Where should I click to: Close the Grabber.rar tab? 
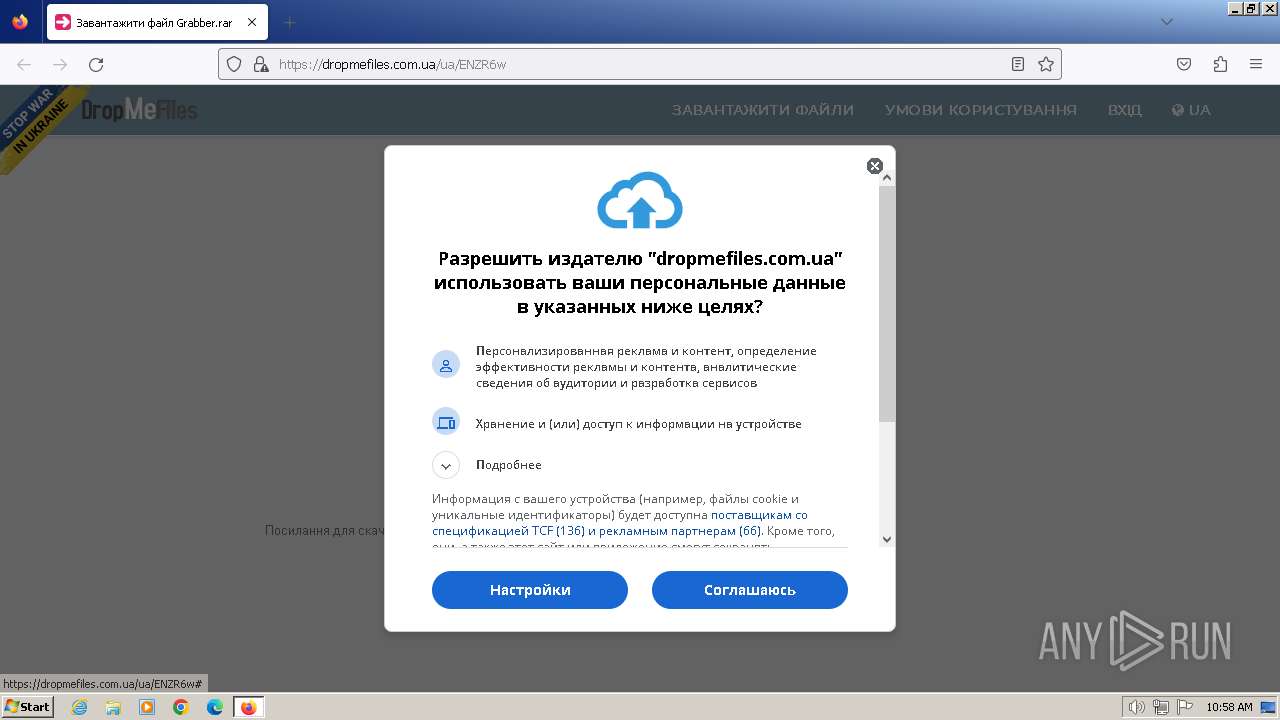[x=251, y=22]
